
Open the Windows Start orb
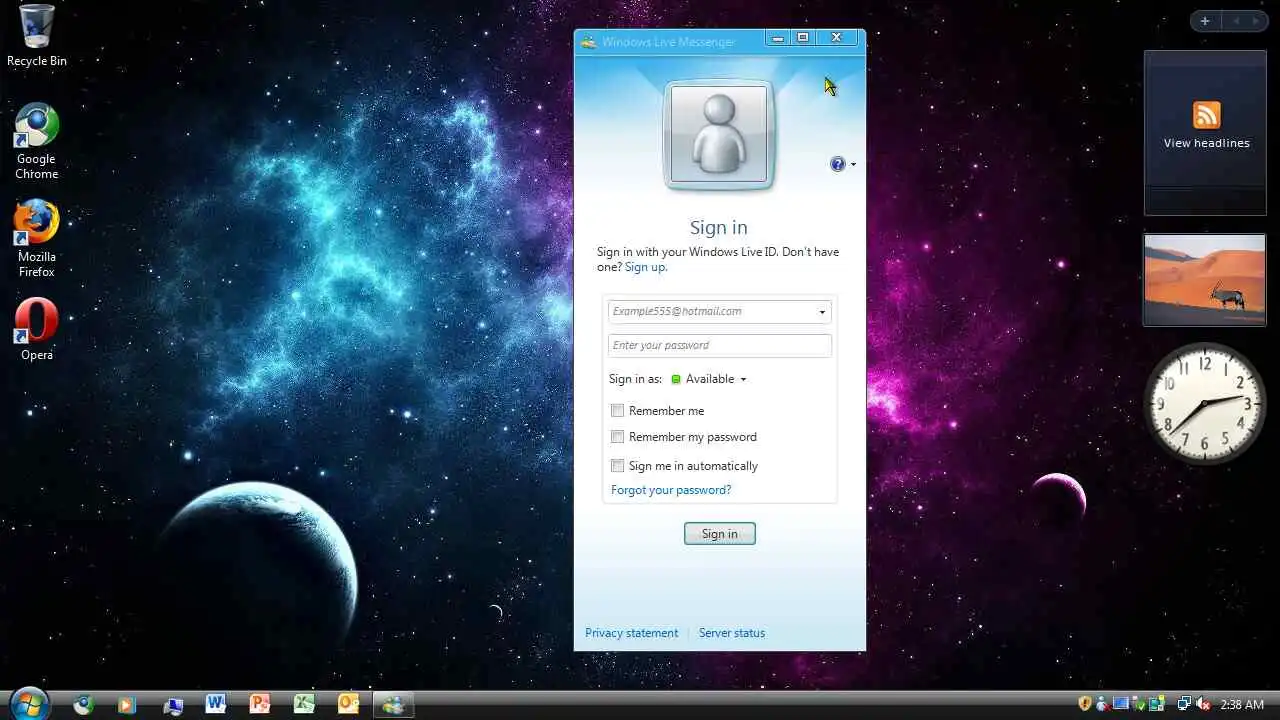click(x=29, y=704)
